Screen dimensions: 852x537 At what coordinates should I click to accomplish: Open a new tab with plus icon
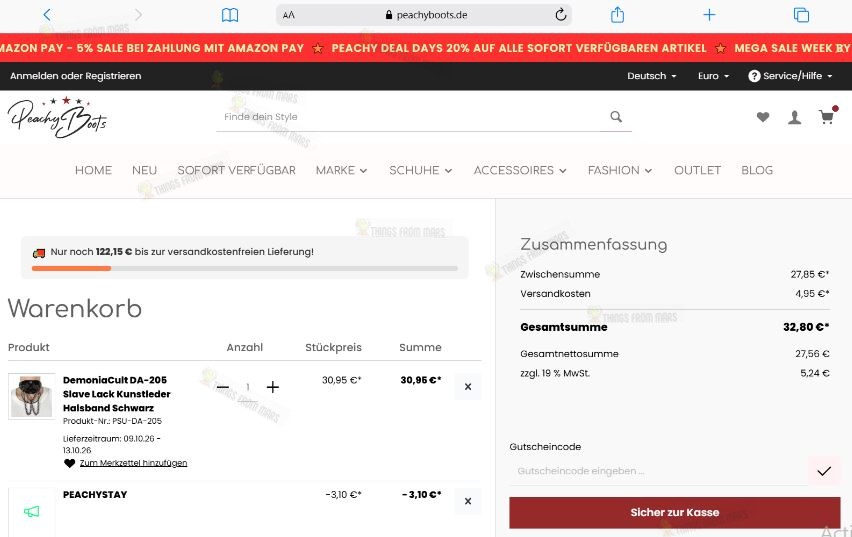(x=709, y=15)
